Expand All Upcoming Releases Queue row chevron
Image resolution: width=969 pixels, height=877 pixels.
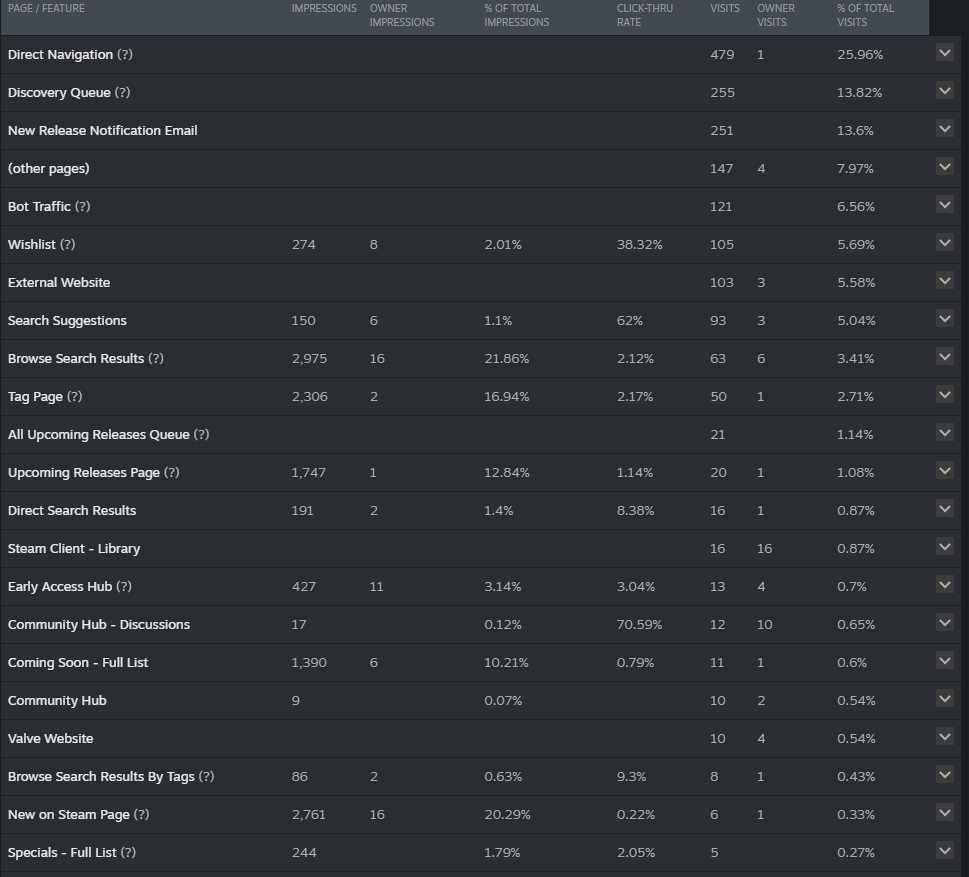(x=944, y=433)
